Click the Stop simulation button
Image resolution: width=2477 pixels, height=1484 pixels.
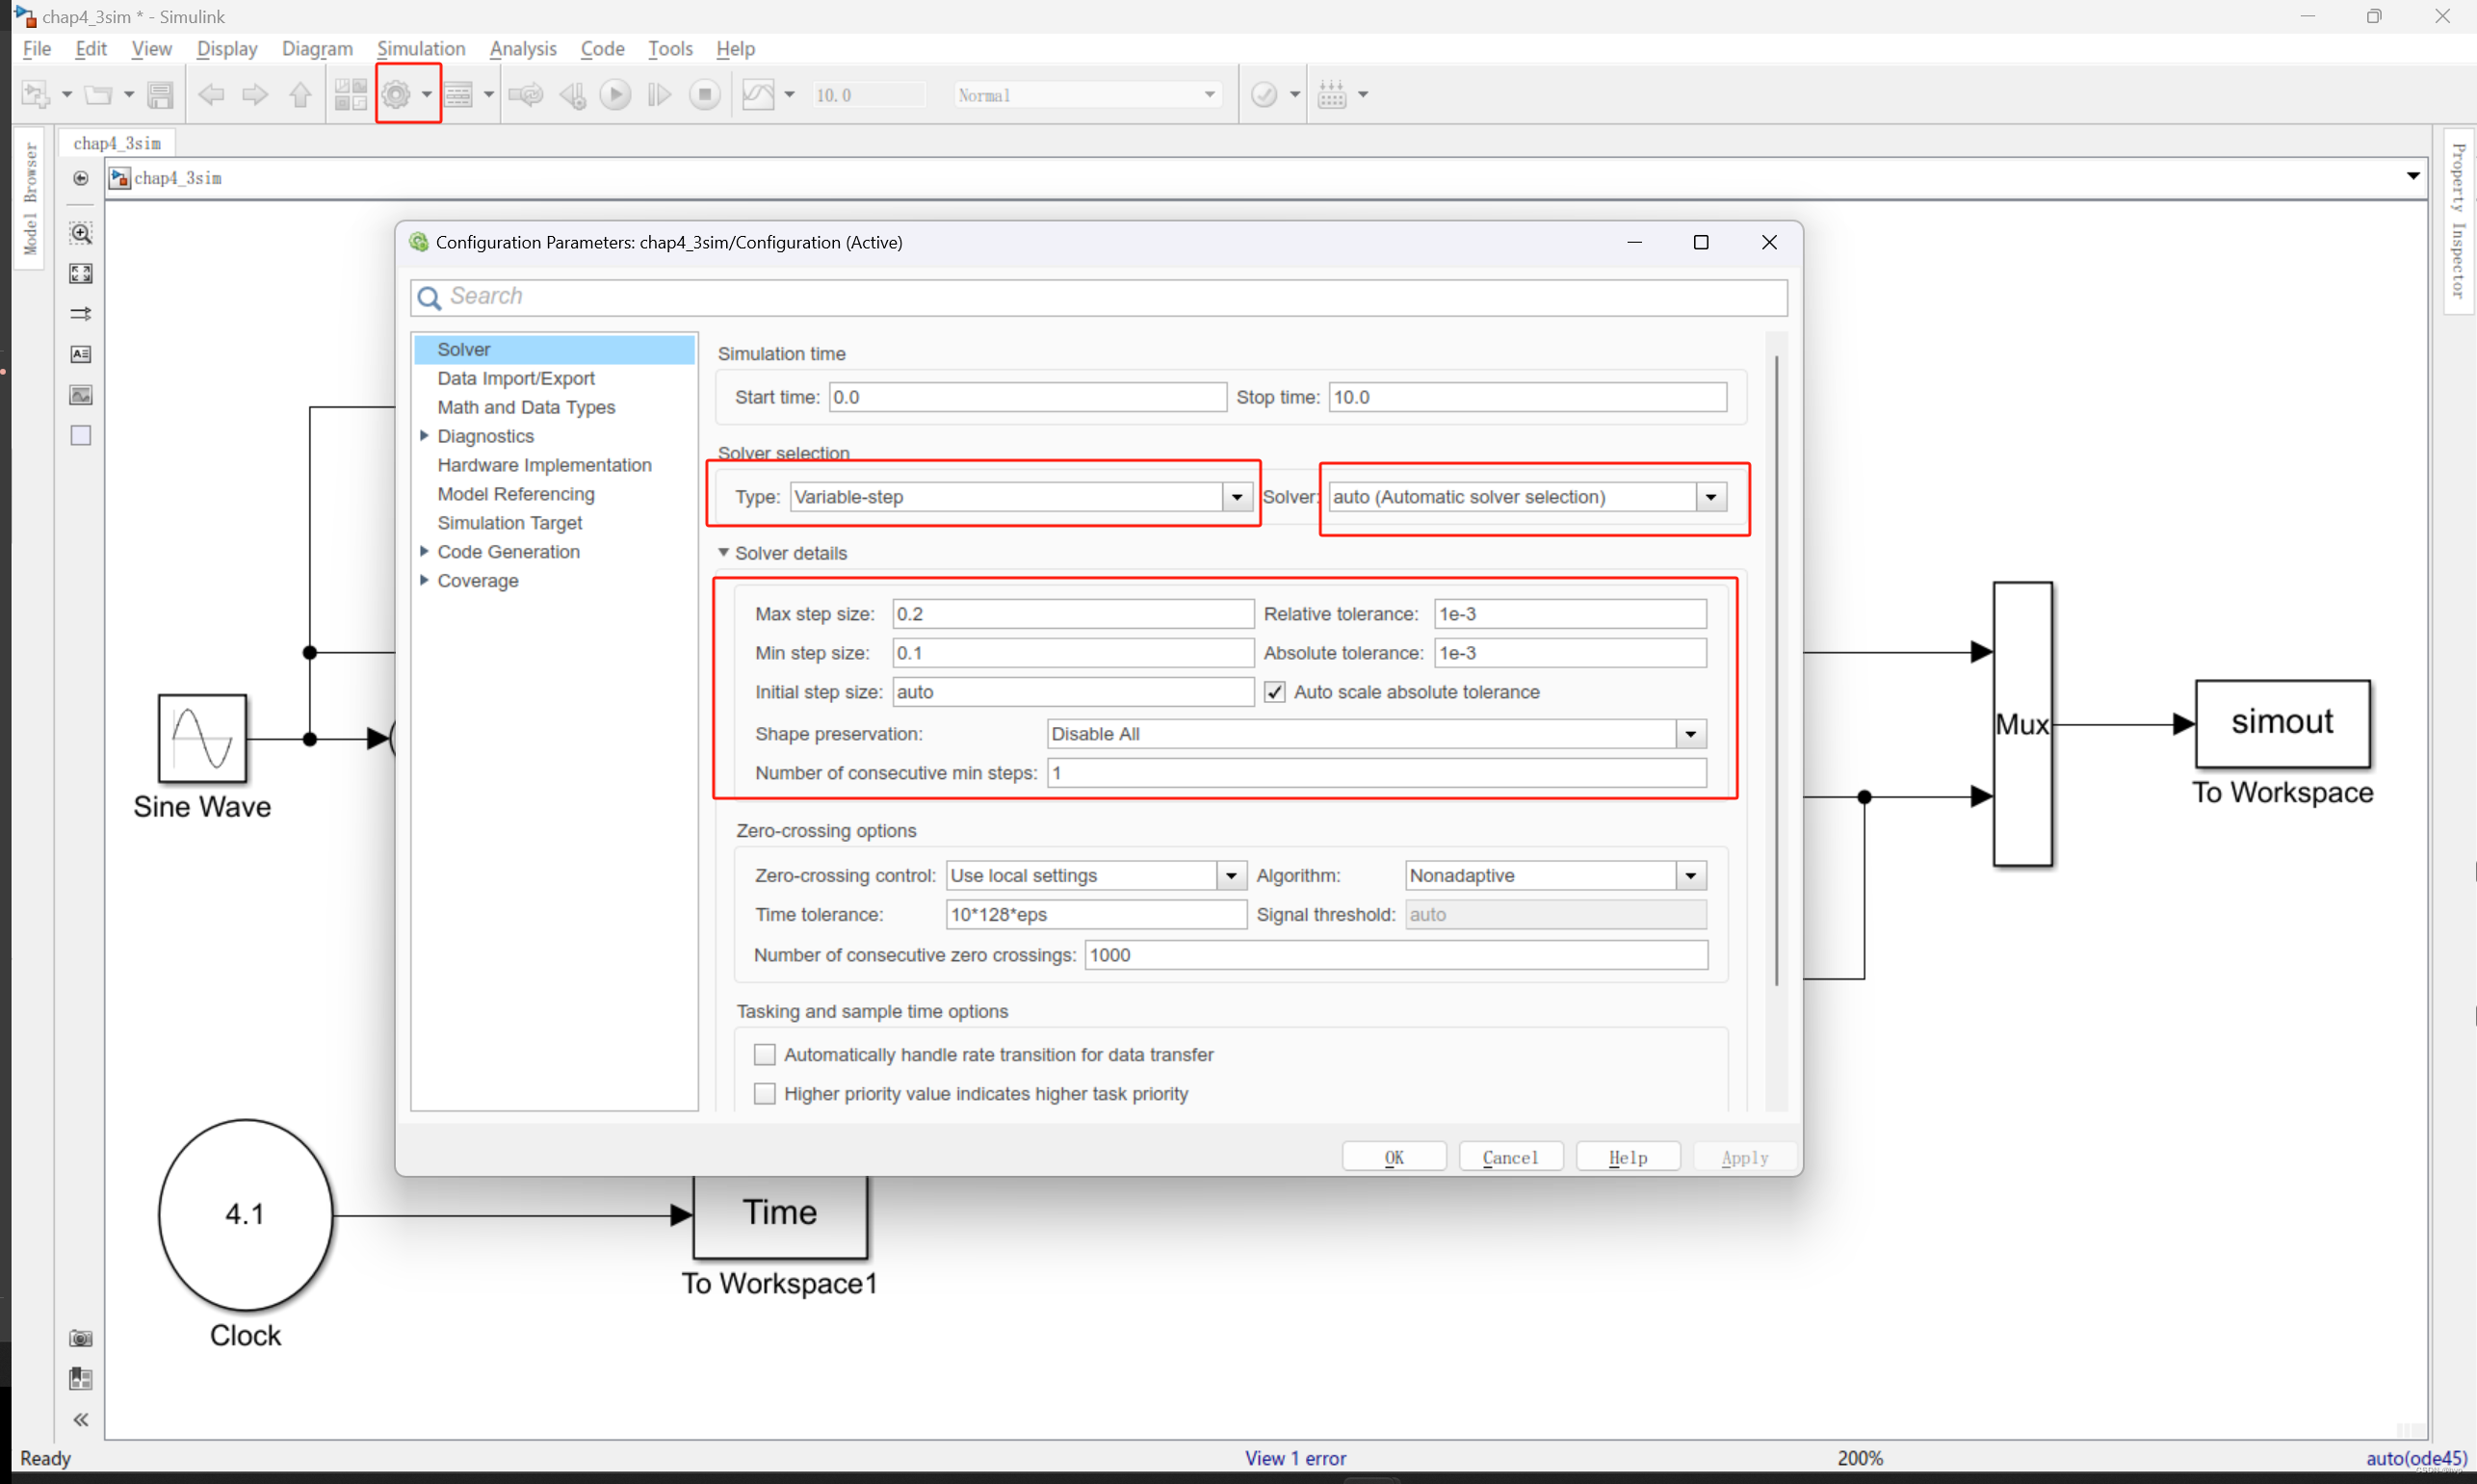coord(704,95)
